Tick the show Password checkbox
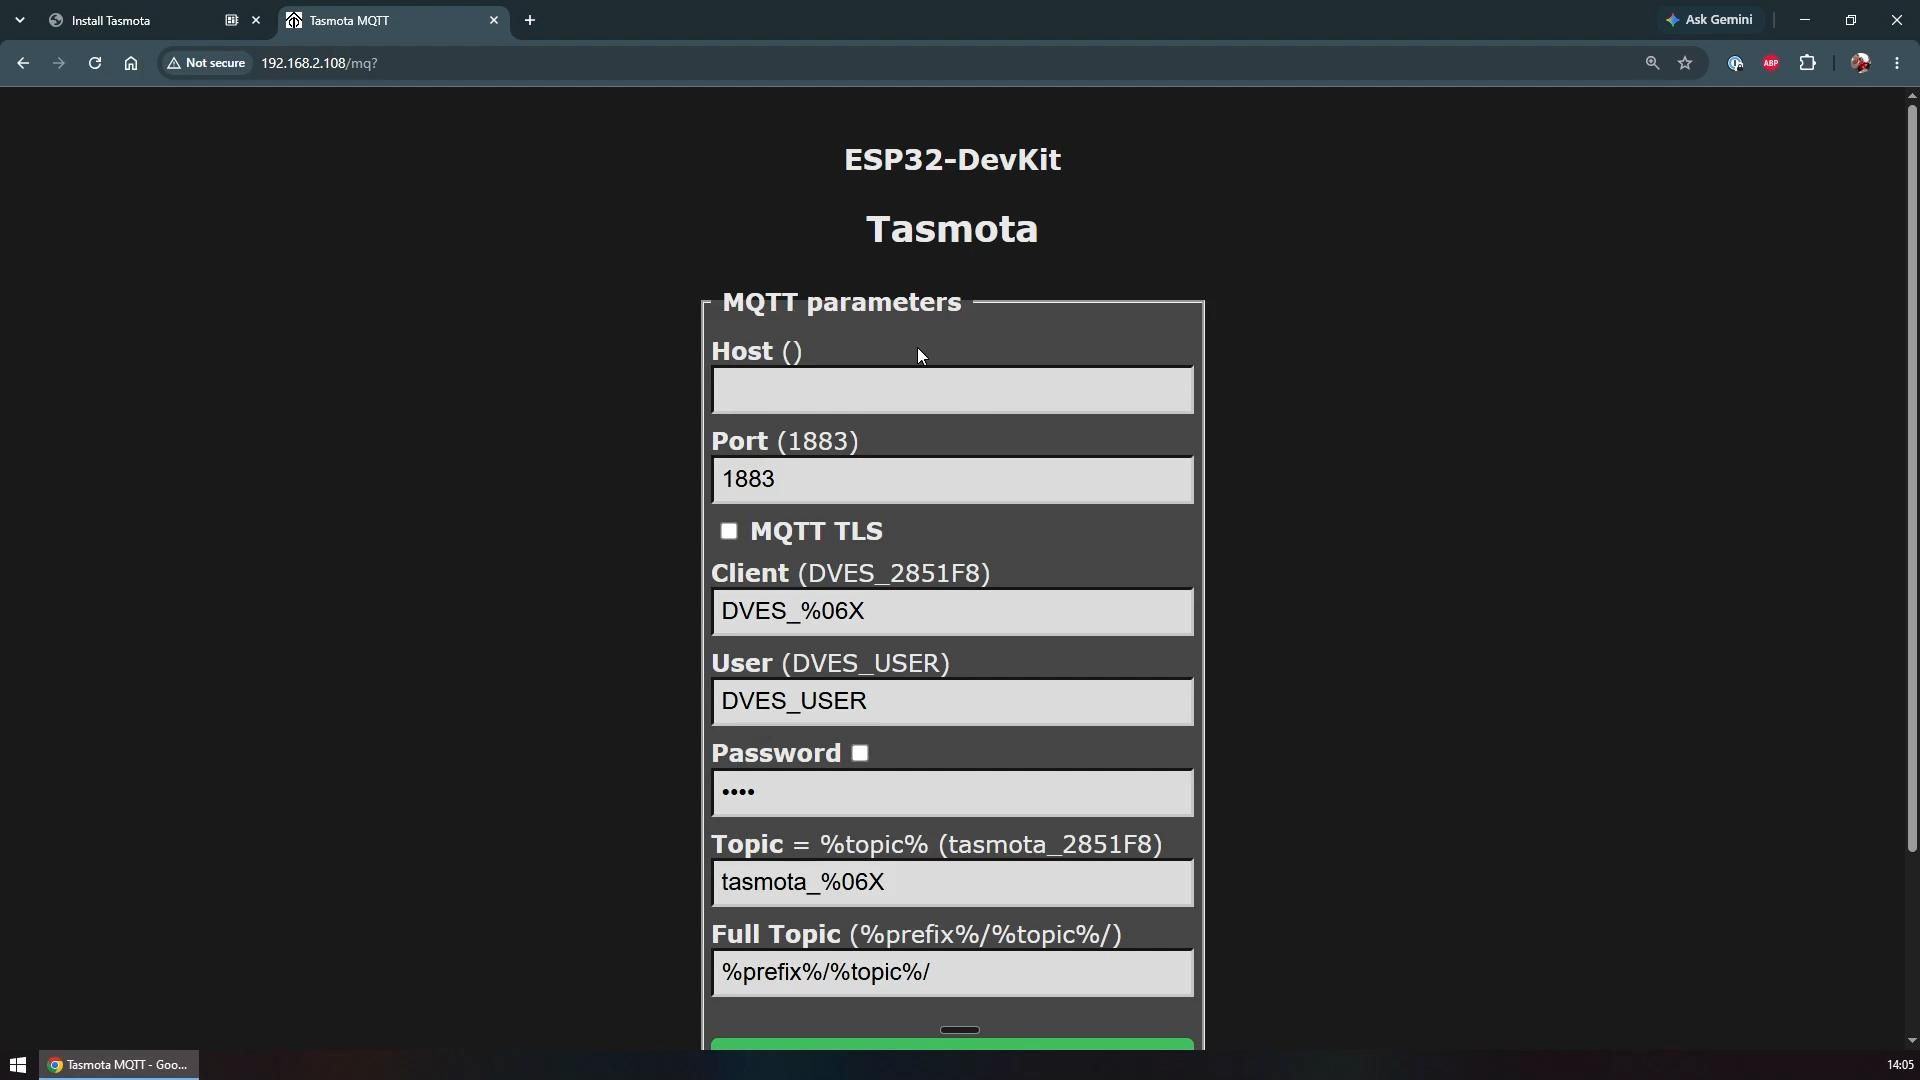This screenshot has width=1920, height=1080. [860, 753]
